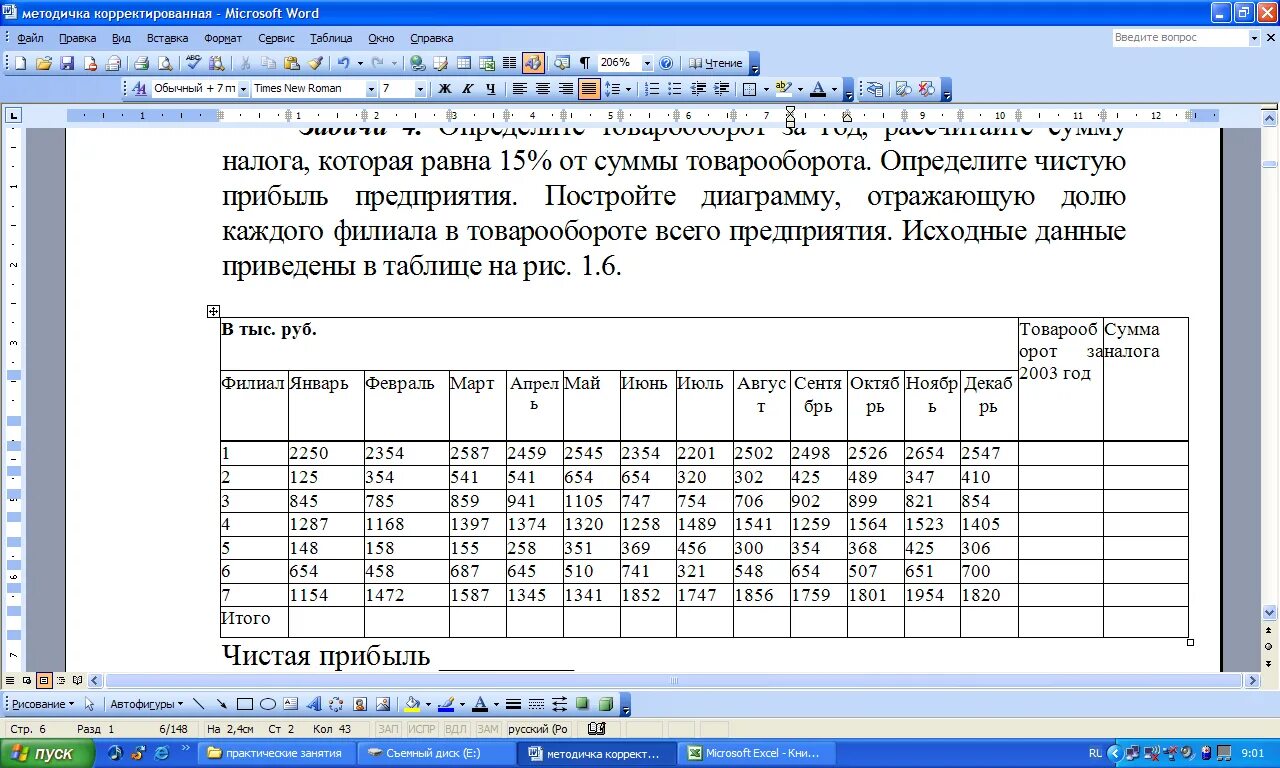Open the Times New Roman font dropdown

tap(371, 89)
